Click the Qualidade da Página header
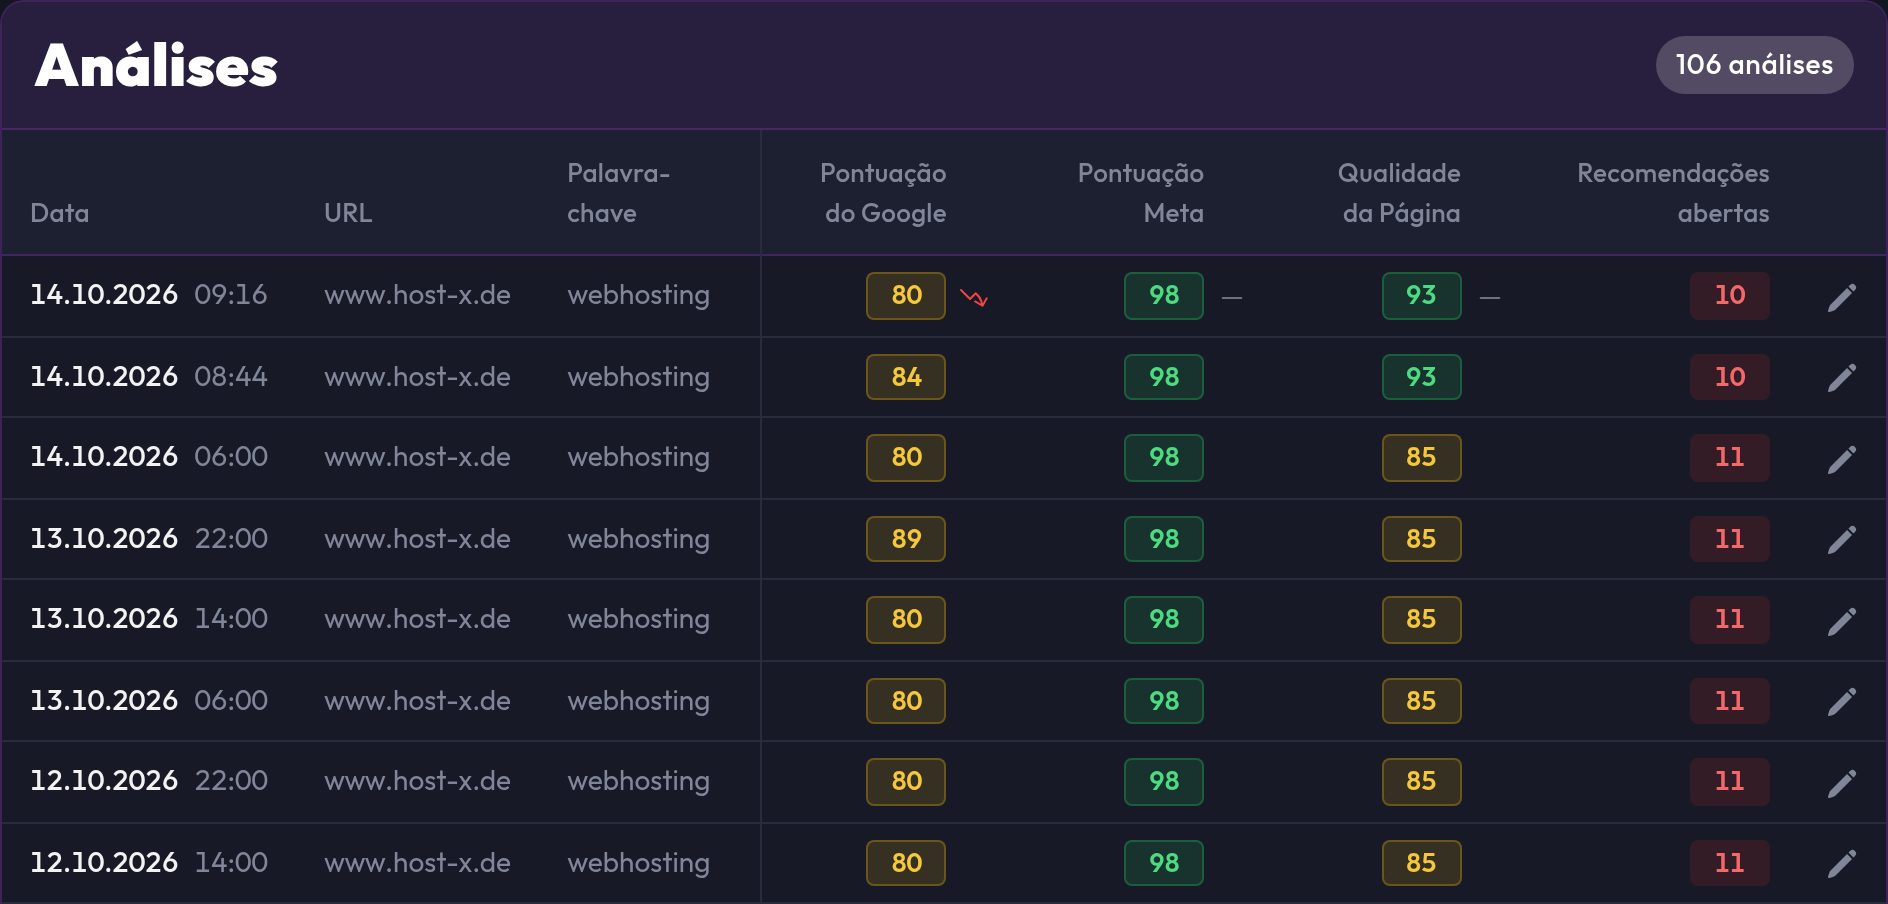The height and width of the screenshot is (904, 1888). (x=1399, y=193)
